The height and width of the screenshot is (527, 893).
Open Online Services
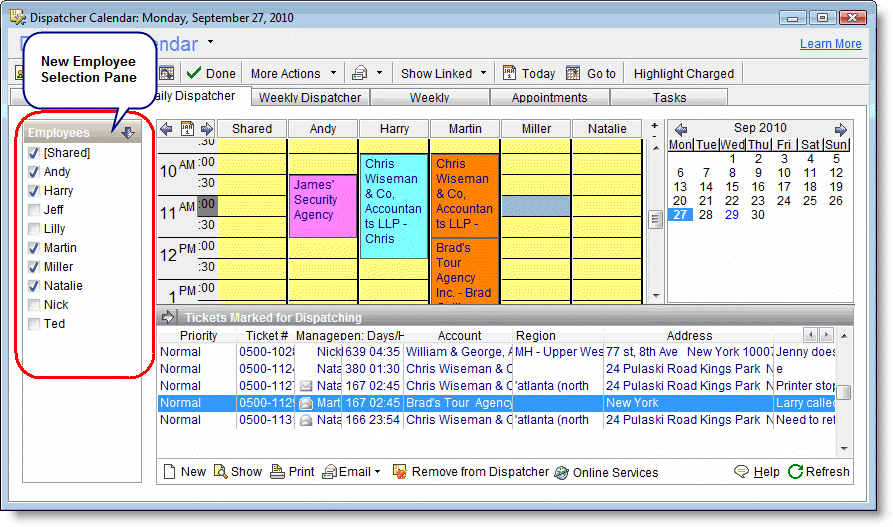(x=607, y=472)
